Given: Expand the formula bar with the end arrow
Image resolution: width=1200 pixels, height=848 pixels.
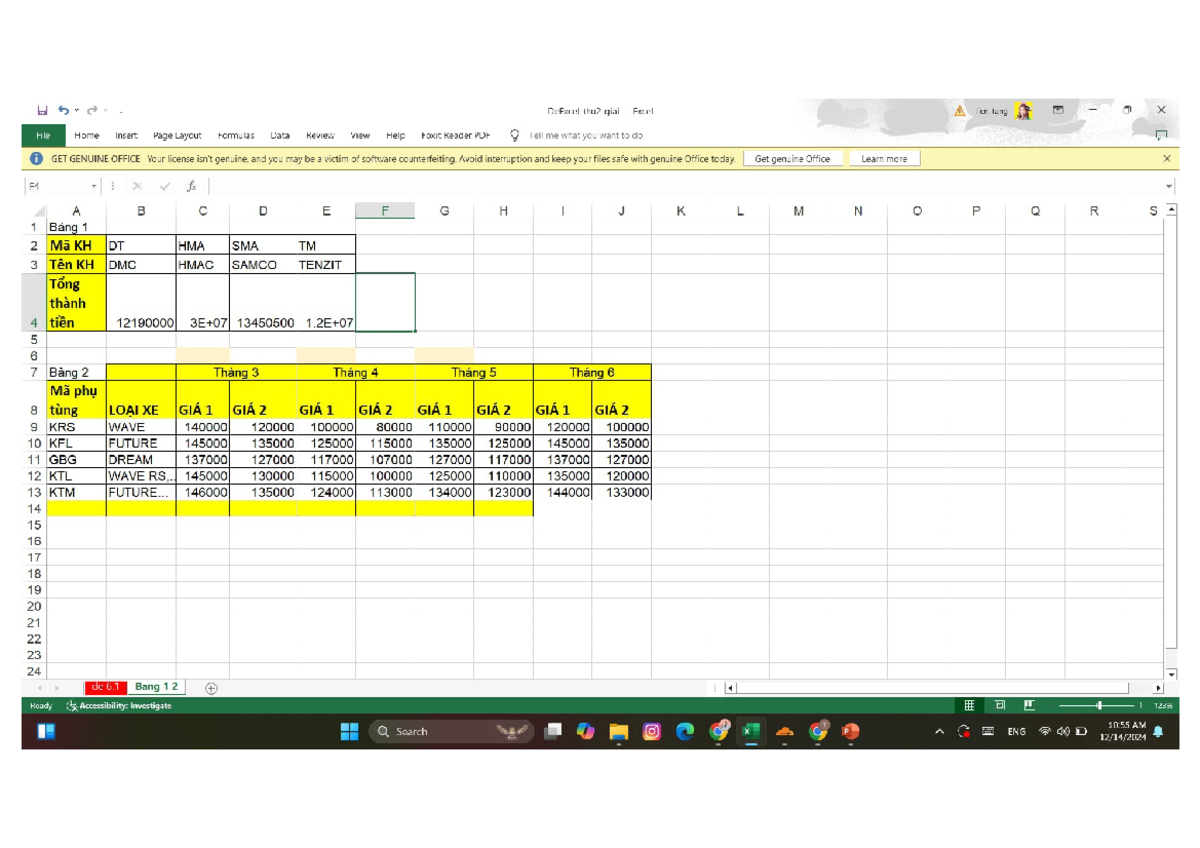Looking at the screenshot, I should click(x=1169, y=186).
